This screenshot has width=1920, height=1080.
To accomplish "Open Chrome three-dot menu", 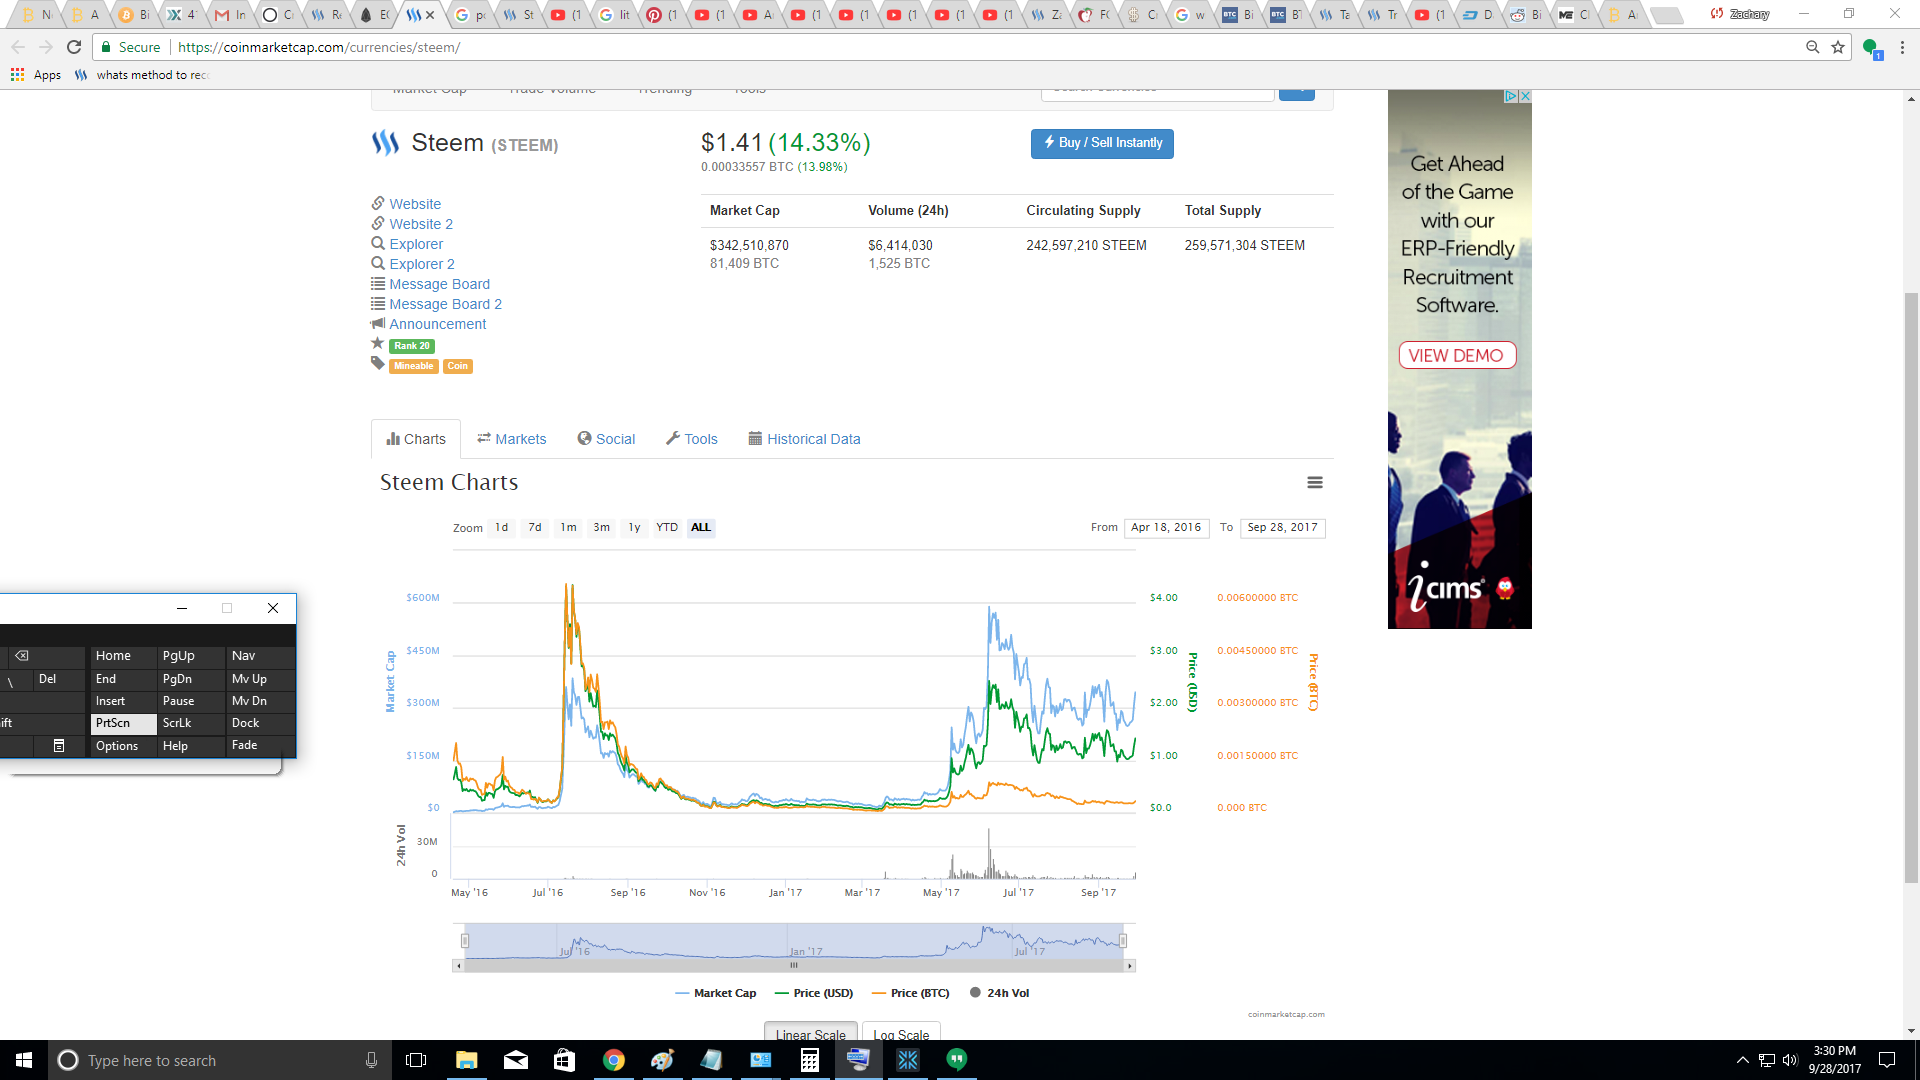I will [x=1902, y=47].
